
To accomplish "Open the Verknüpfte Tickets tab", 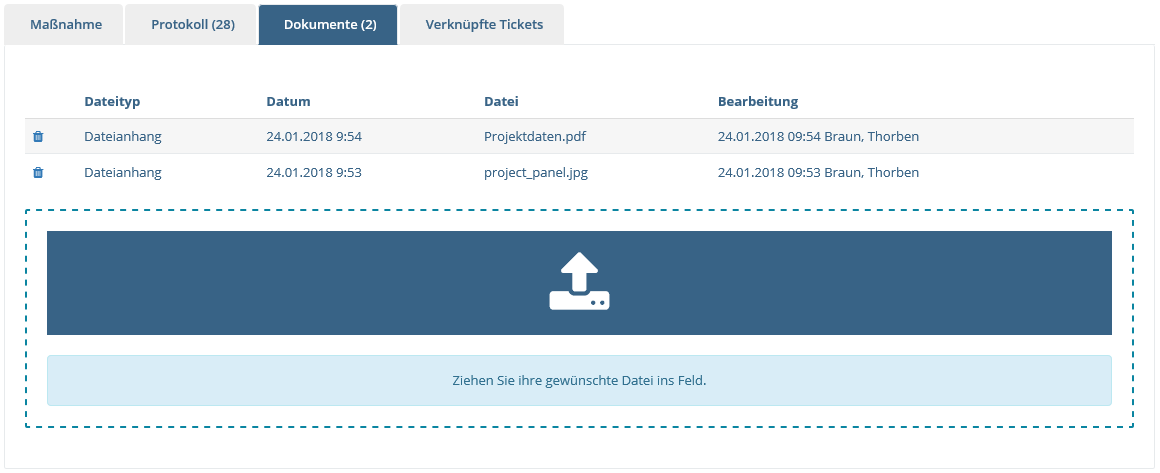I will point(485,24).
